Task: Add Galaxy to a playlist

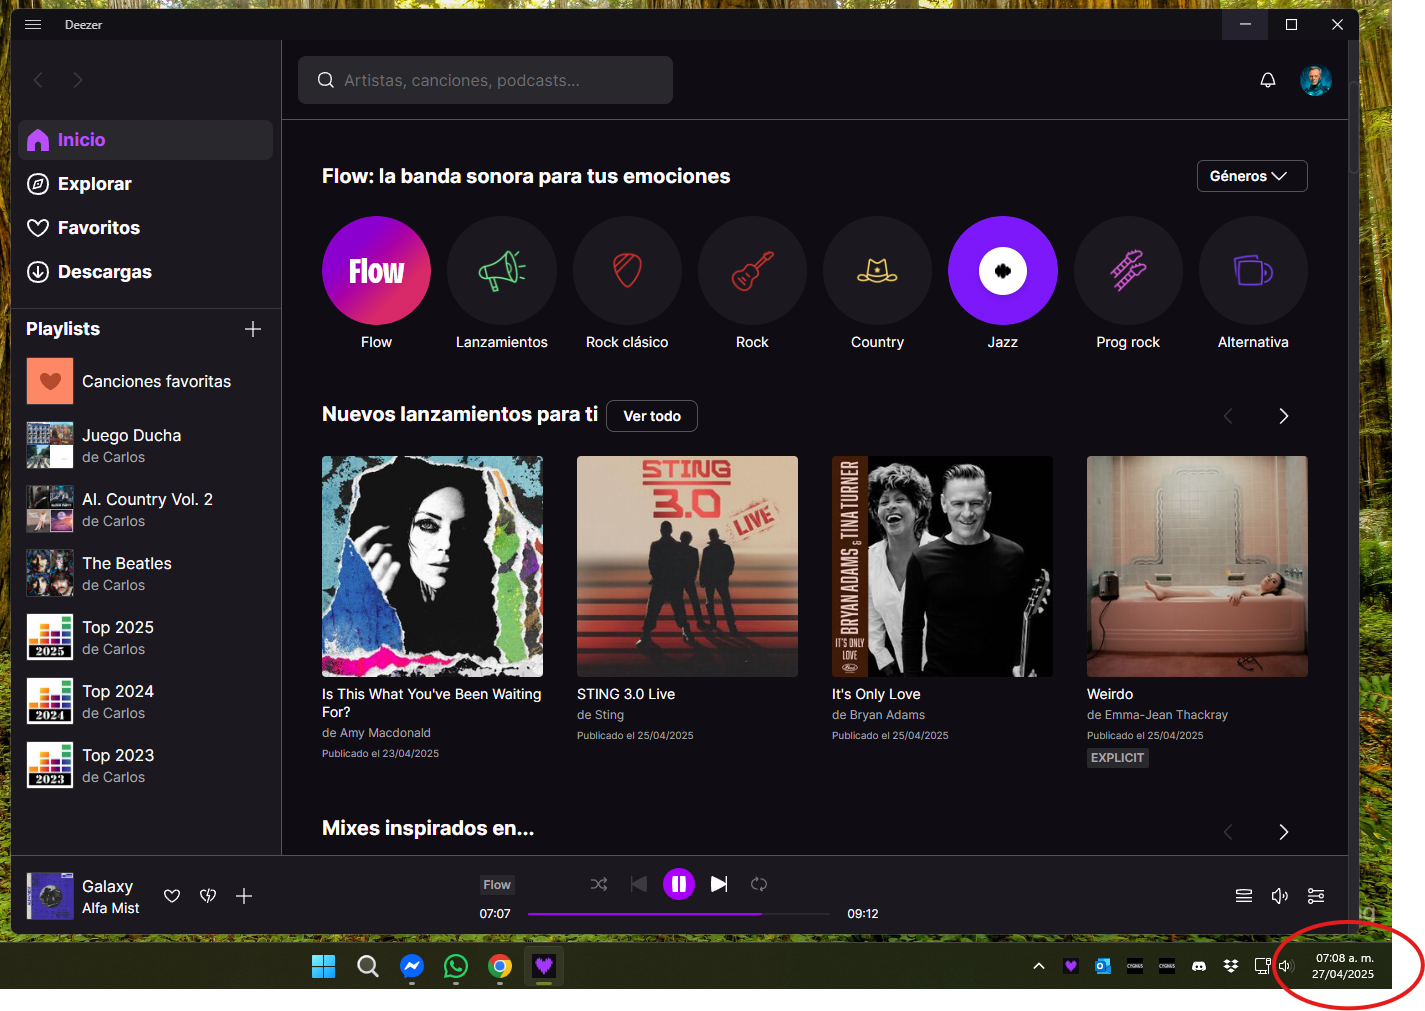Action: [244, 896]
